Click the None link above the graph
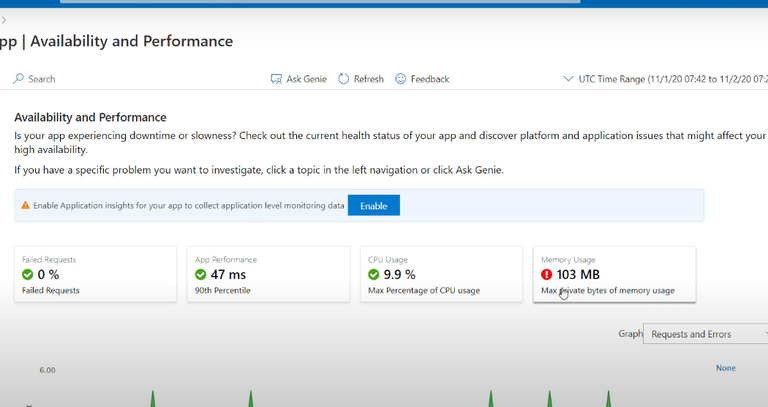This screenshot has height=407, width=768. coord(725,368)
